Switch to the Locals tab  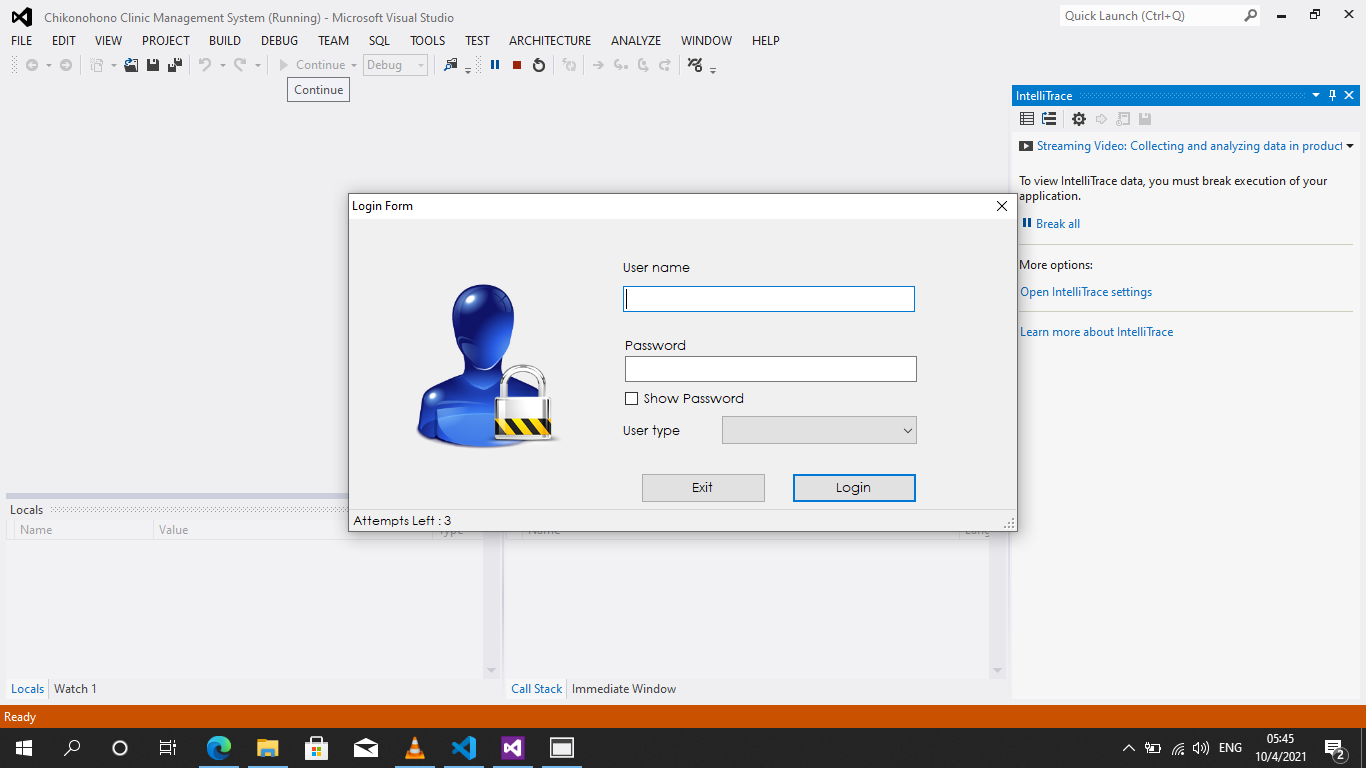28,689
